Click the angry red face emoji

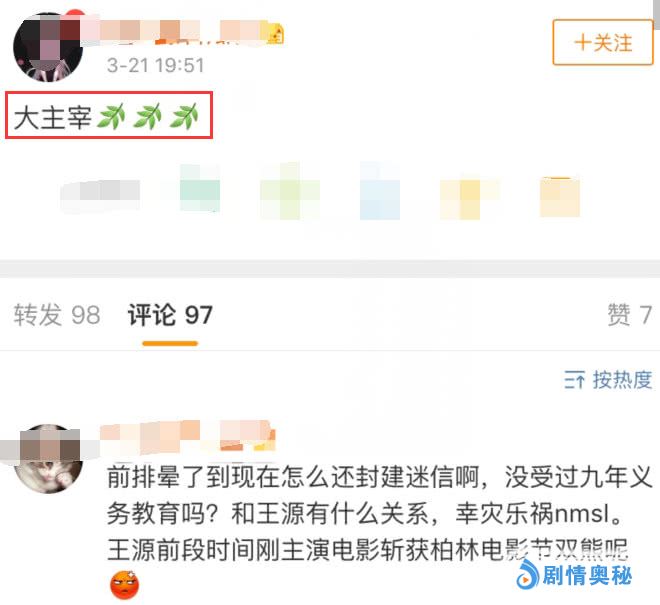click(x=125, y=585)
